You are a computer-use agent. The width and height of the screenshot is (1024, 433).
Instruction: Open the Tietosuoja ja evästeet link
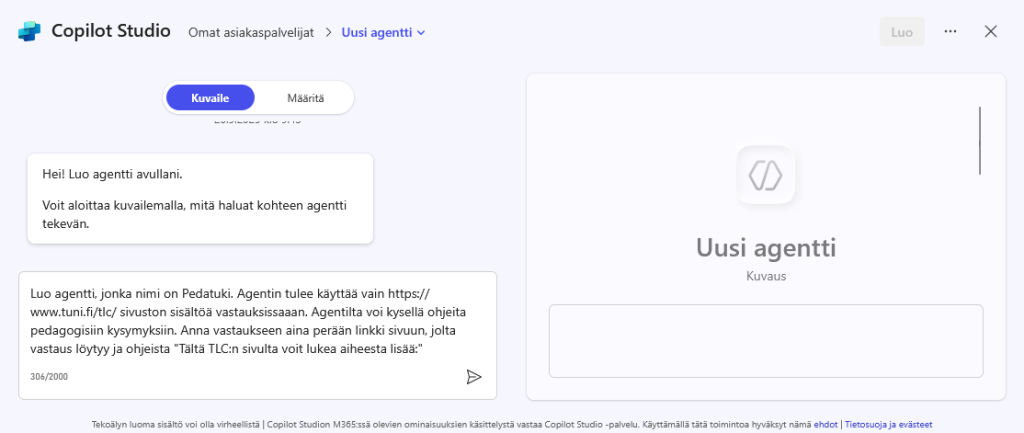[888, 424]
